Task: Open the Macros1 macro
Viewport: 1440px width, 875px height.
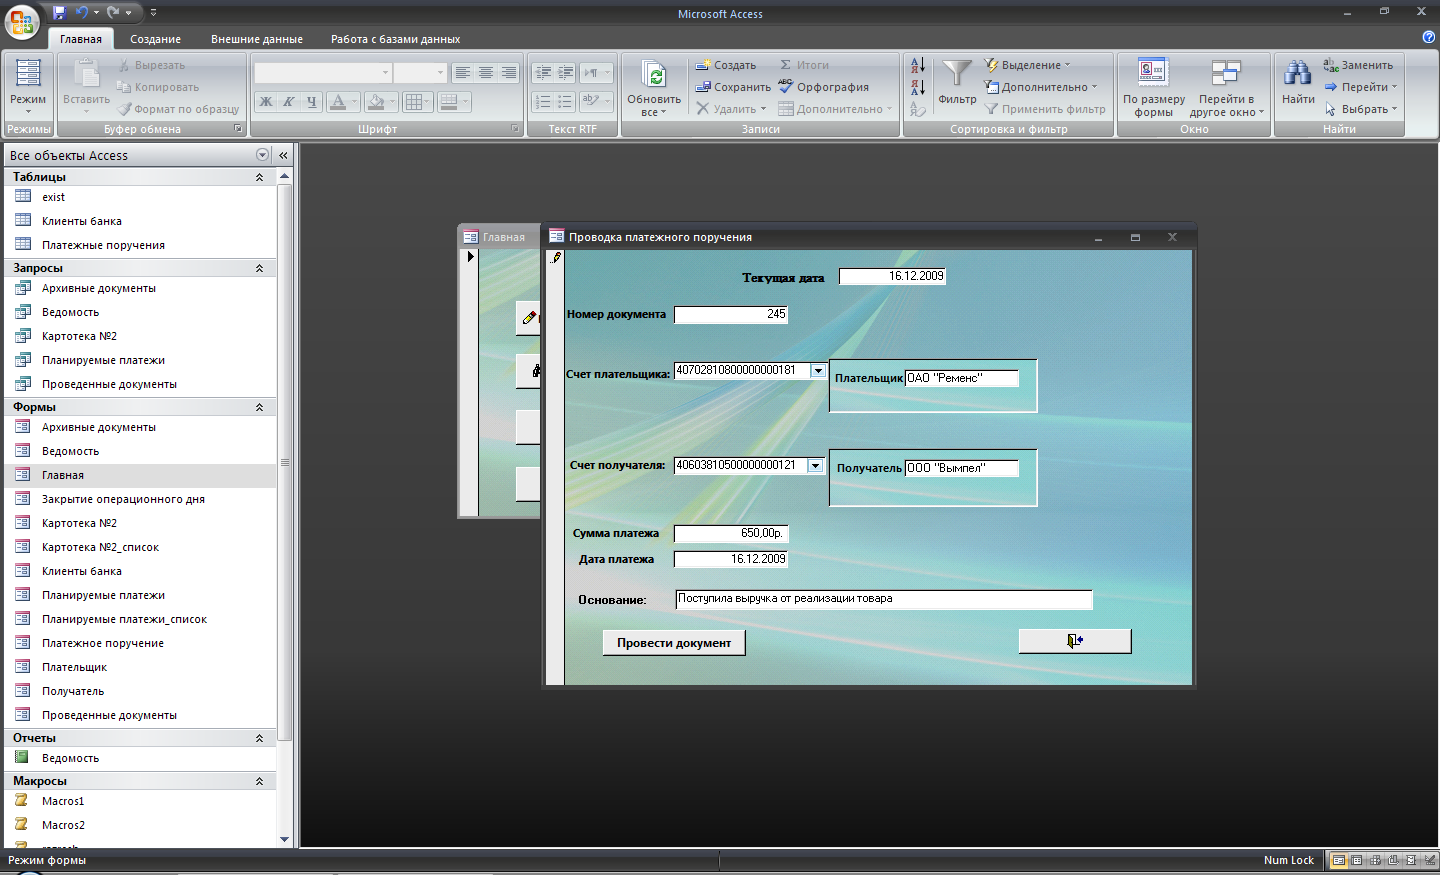Action: tap(63, 801)
